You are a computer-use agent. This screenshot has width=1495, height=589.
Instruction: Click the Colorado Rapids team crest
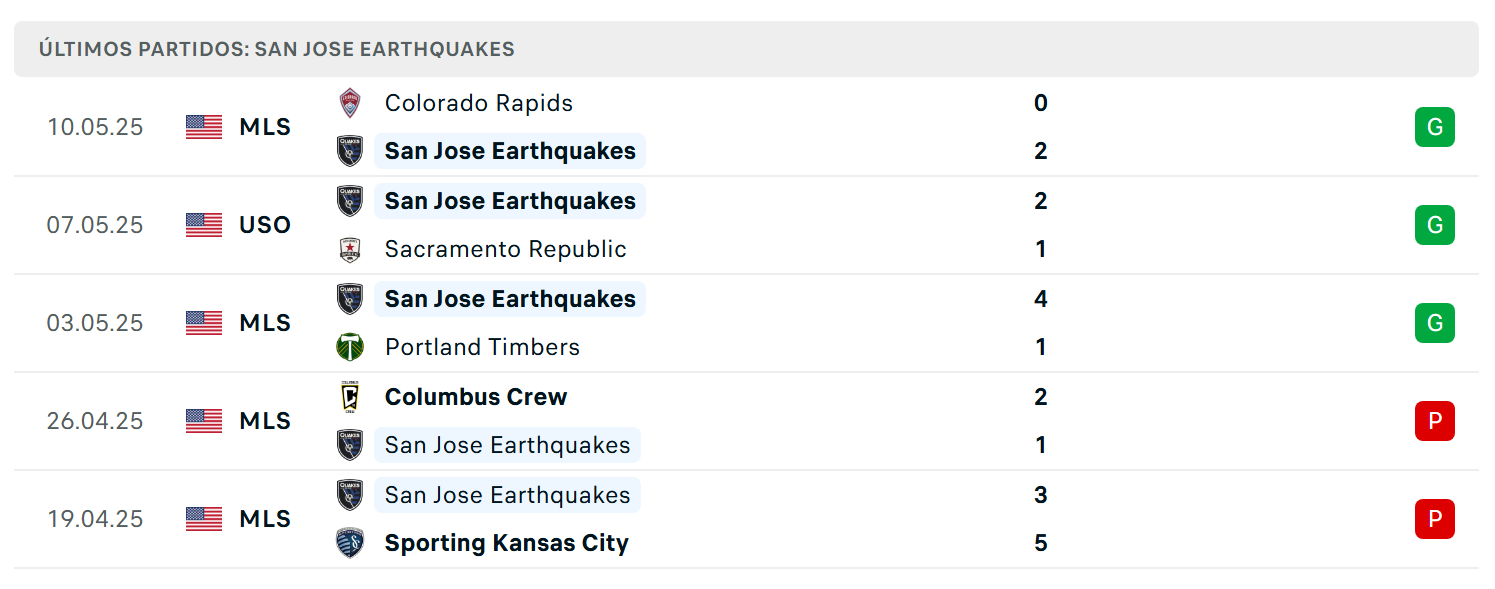(349, 103)
